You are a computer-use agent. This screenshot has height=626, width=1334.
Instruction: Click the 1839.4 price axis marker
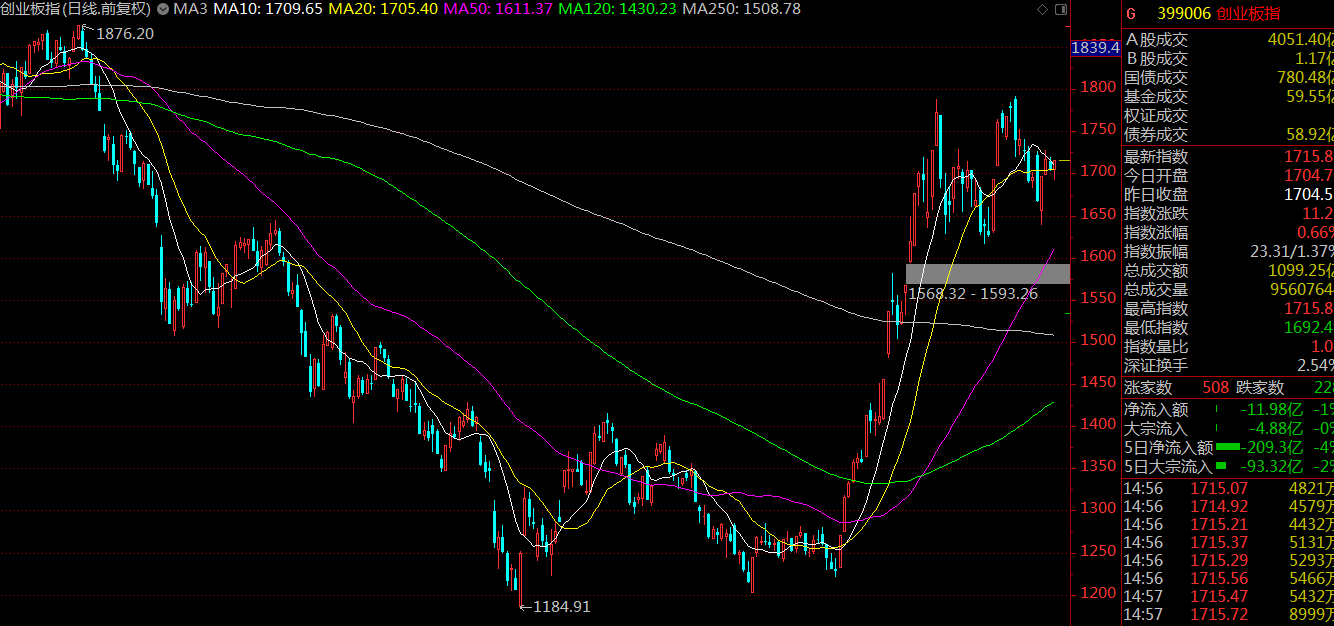[1094, 47]
